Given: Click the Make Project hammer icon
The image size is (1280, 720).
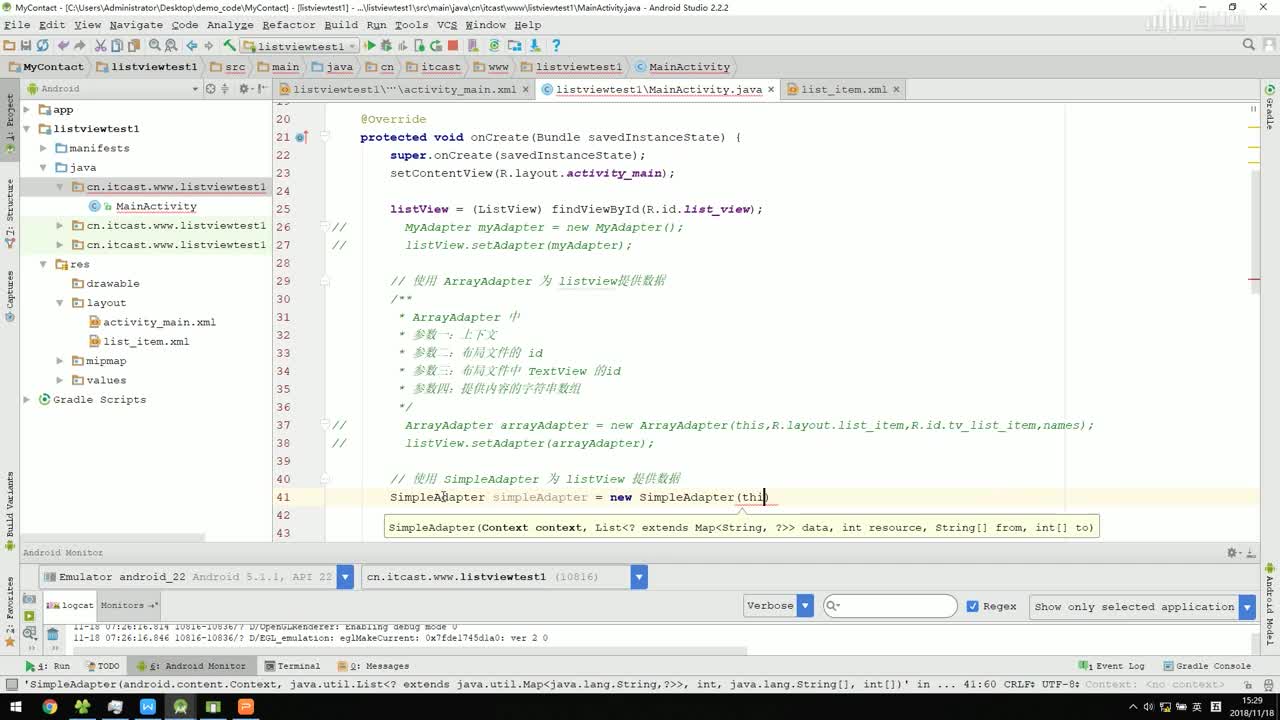Looking at the screenshot, I should (x=229, y=45).
